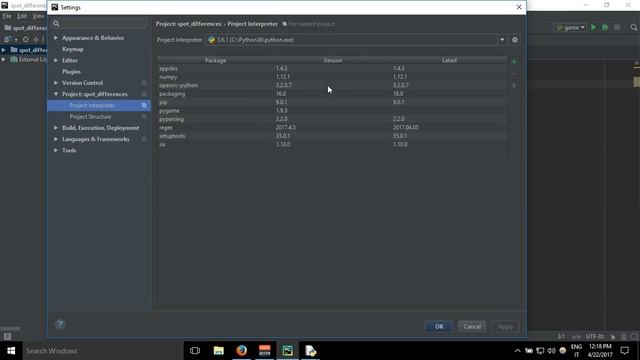640x360 pixels.
Task: Click the Apply button
Action: [x=505, y=327]
